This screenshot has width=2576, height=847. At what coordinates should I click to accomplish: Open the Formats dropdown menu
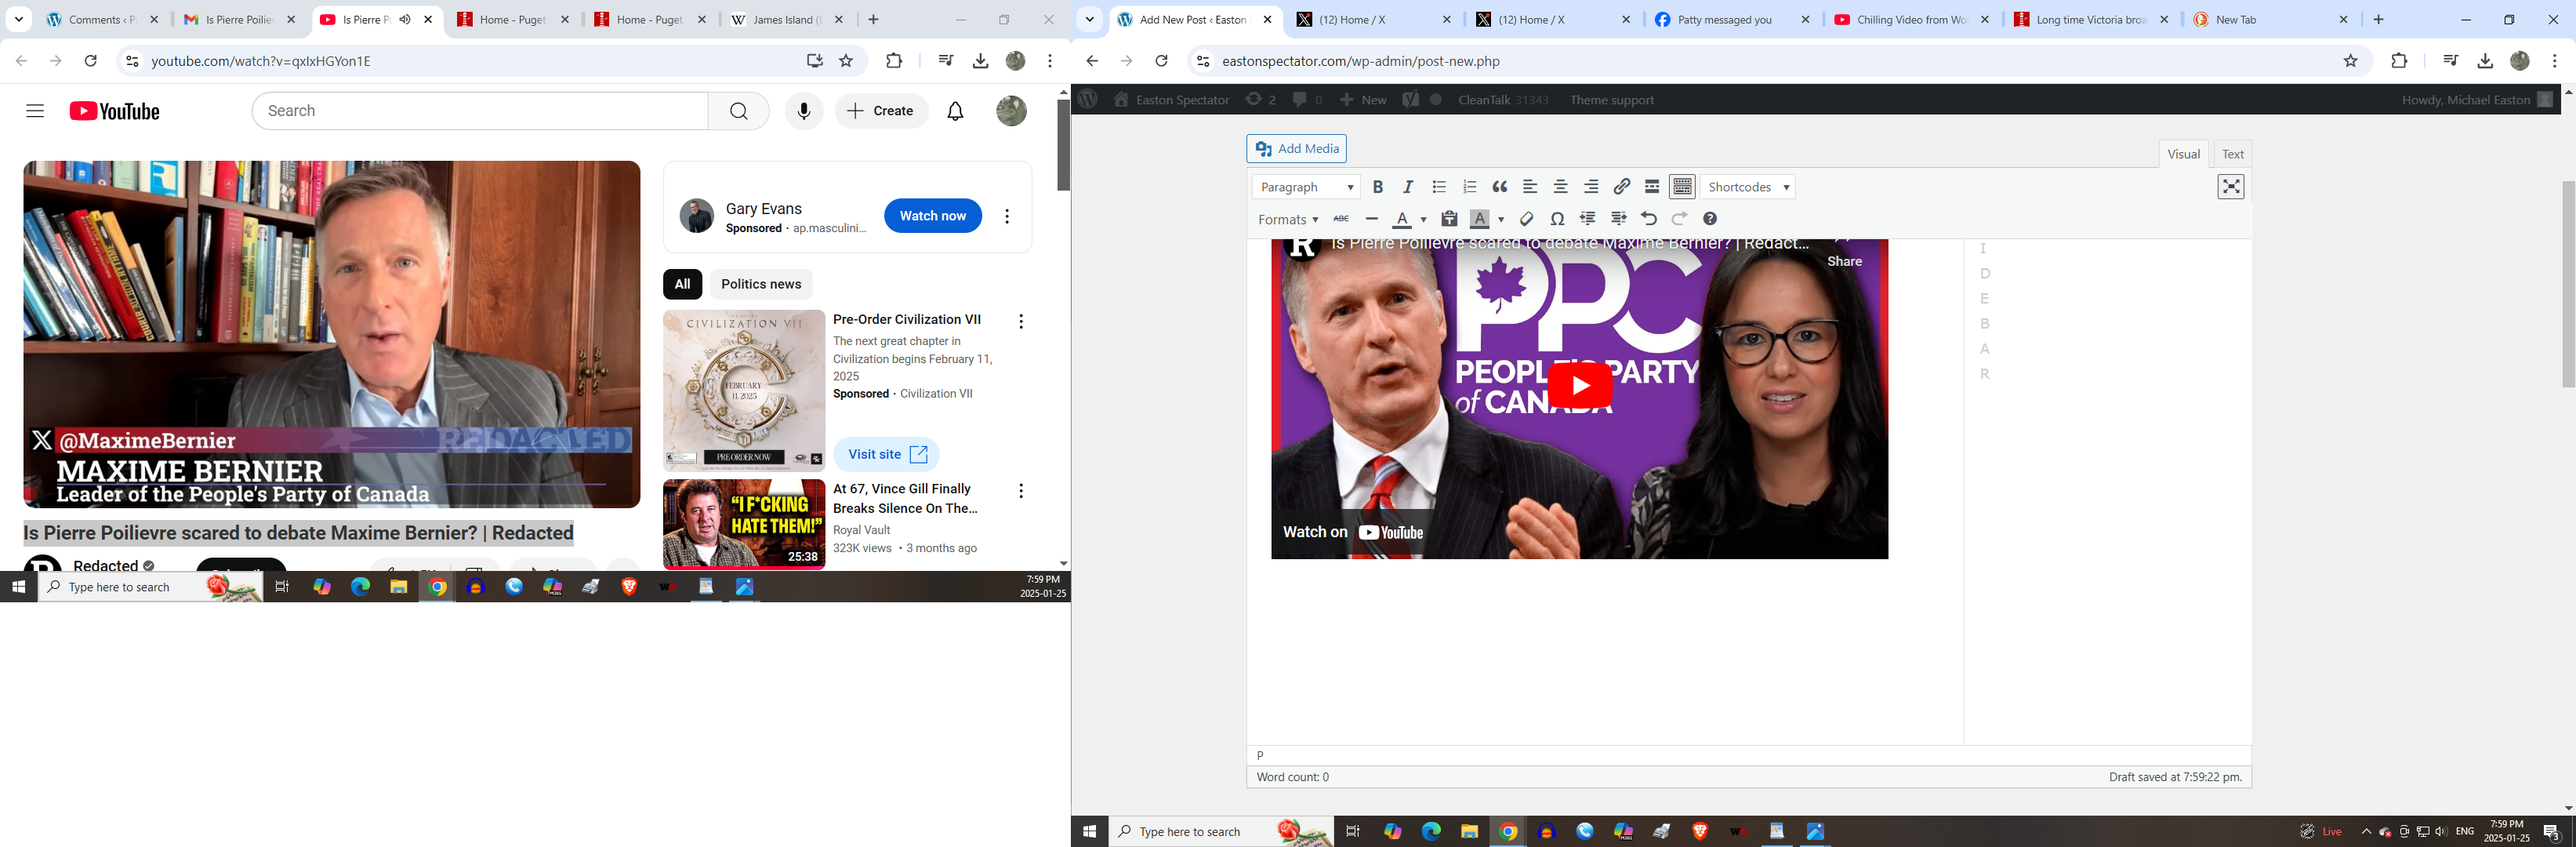[x=1288, y=219]
